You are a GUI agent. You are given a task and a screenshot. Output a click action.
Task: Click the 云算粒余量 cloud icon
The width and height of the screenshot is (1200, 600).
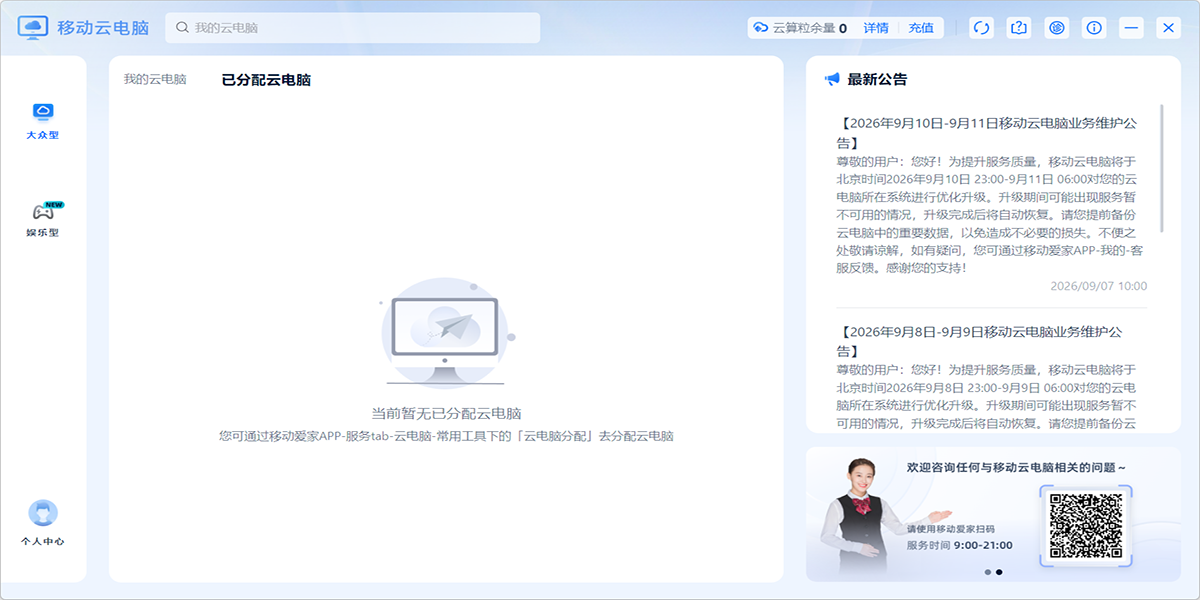[x=760, y=28]
